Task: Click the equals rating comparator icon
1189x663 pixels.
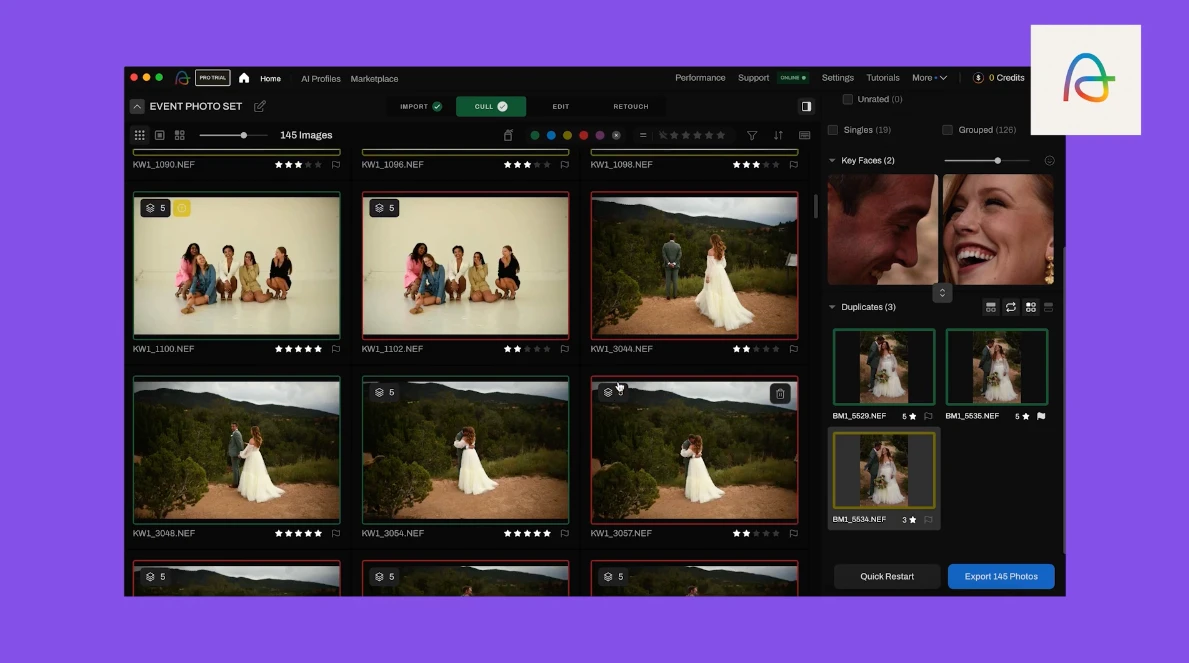Action: click(x=643, y=136)
